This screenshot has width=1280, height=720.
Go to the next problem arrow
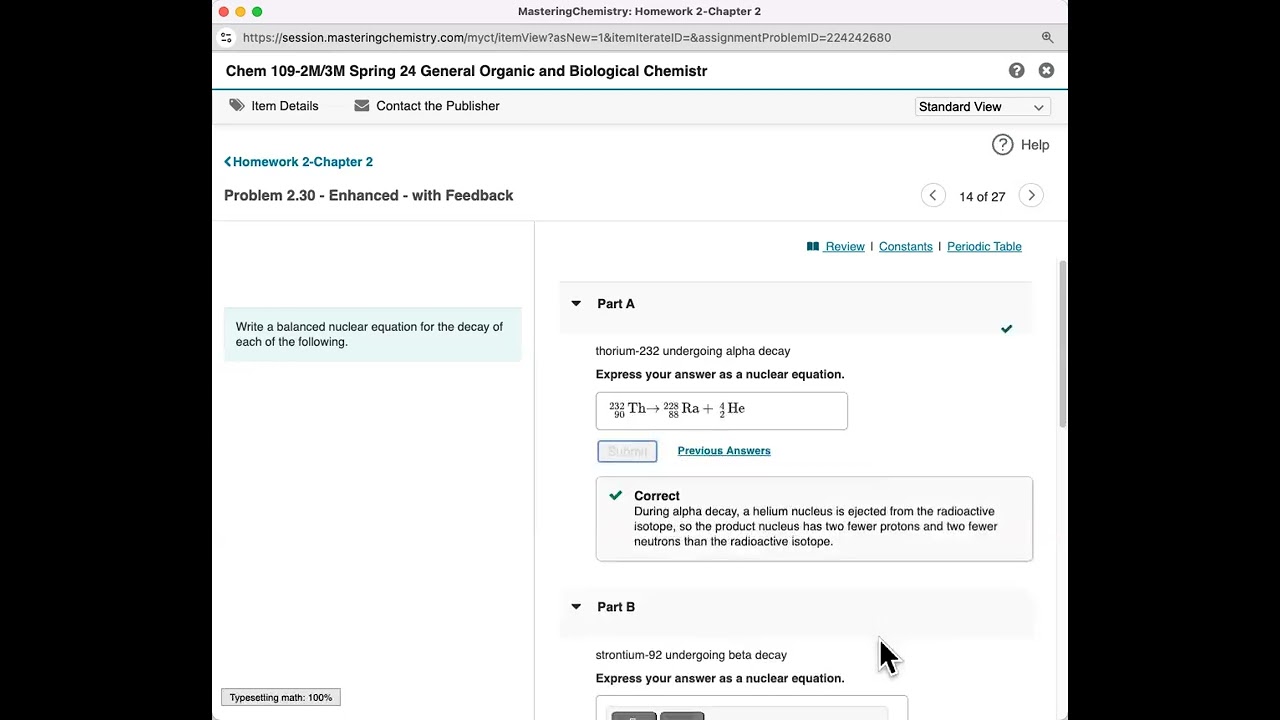(1031, 196)
